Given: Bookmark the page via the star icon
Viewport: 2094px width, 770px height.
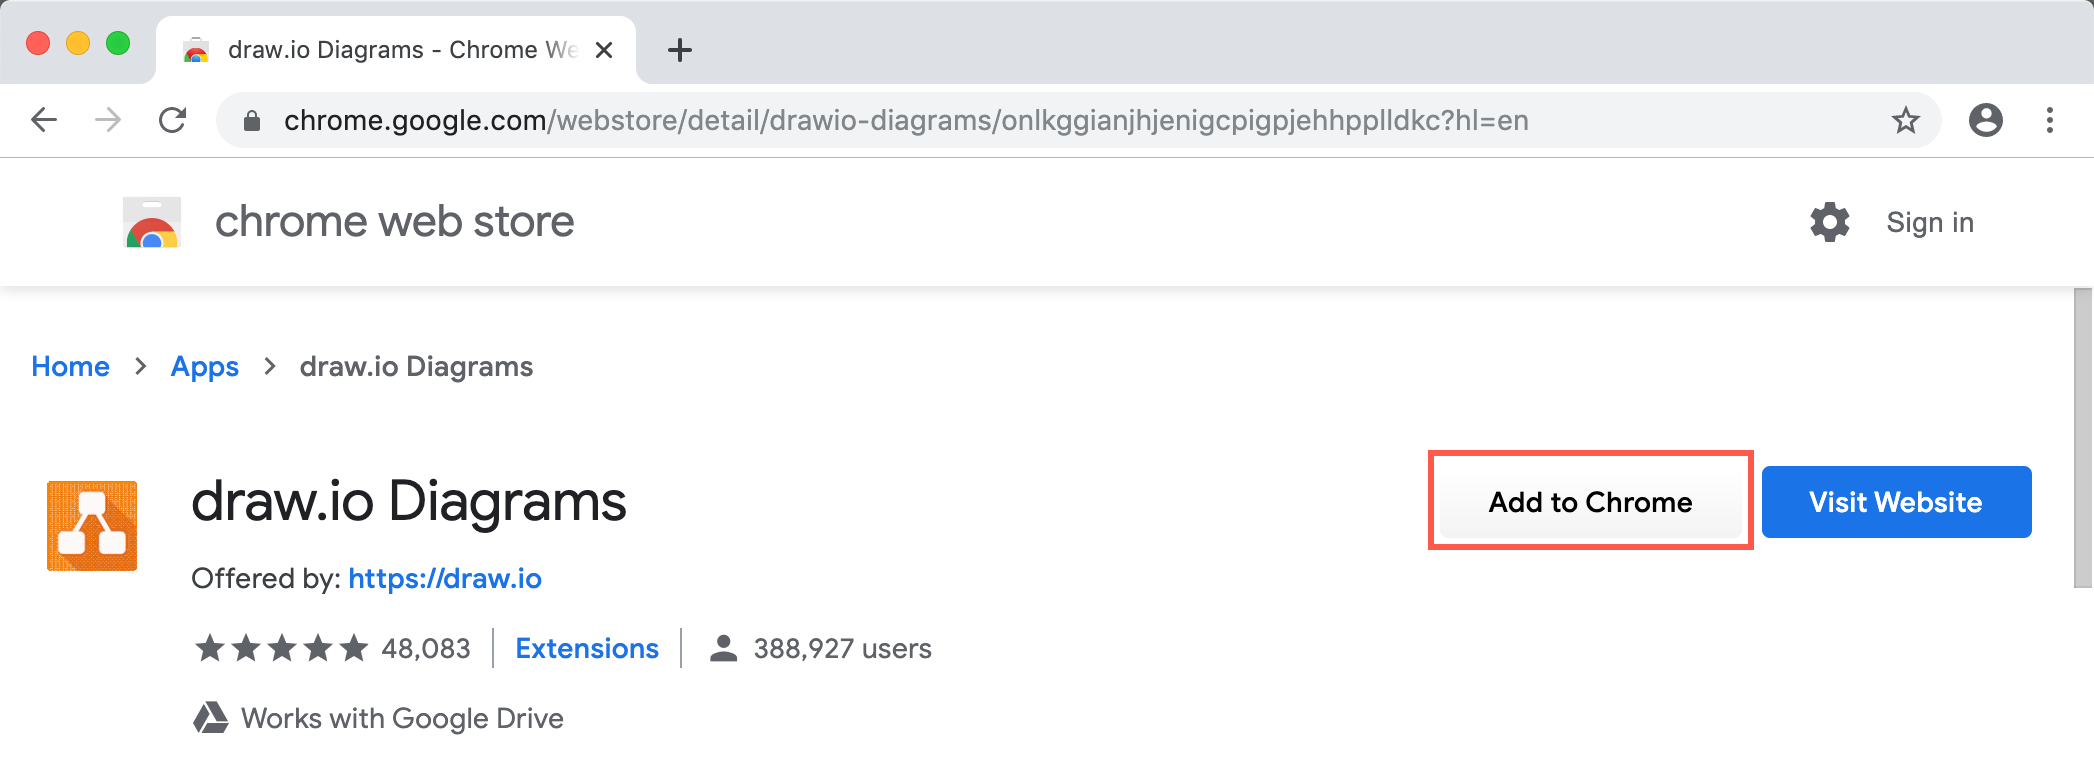Looking at the screenshot, I should [x=1906, y=120].
